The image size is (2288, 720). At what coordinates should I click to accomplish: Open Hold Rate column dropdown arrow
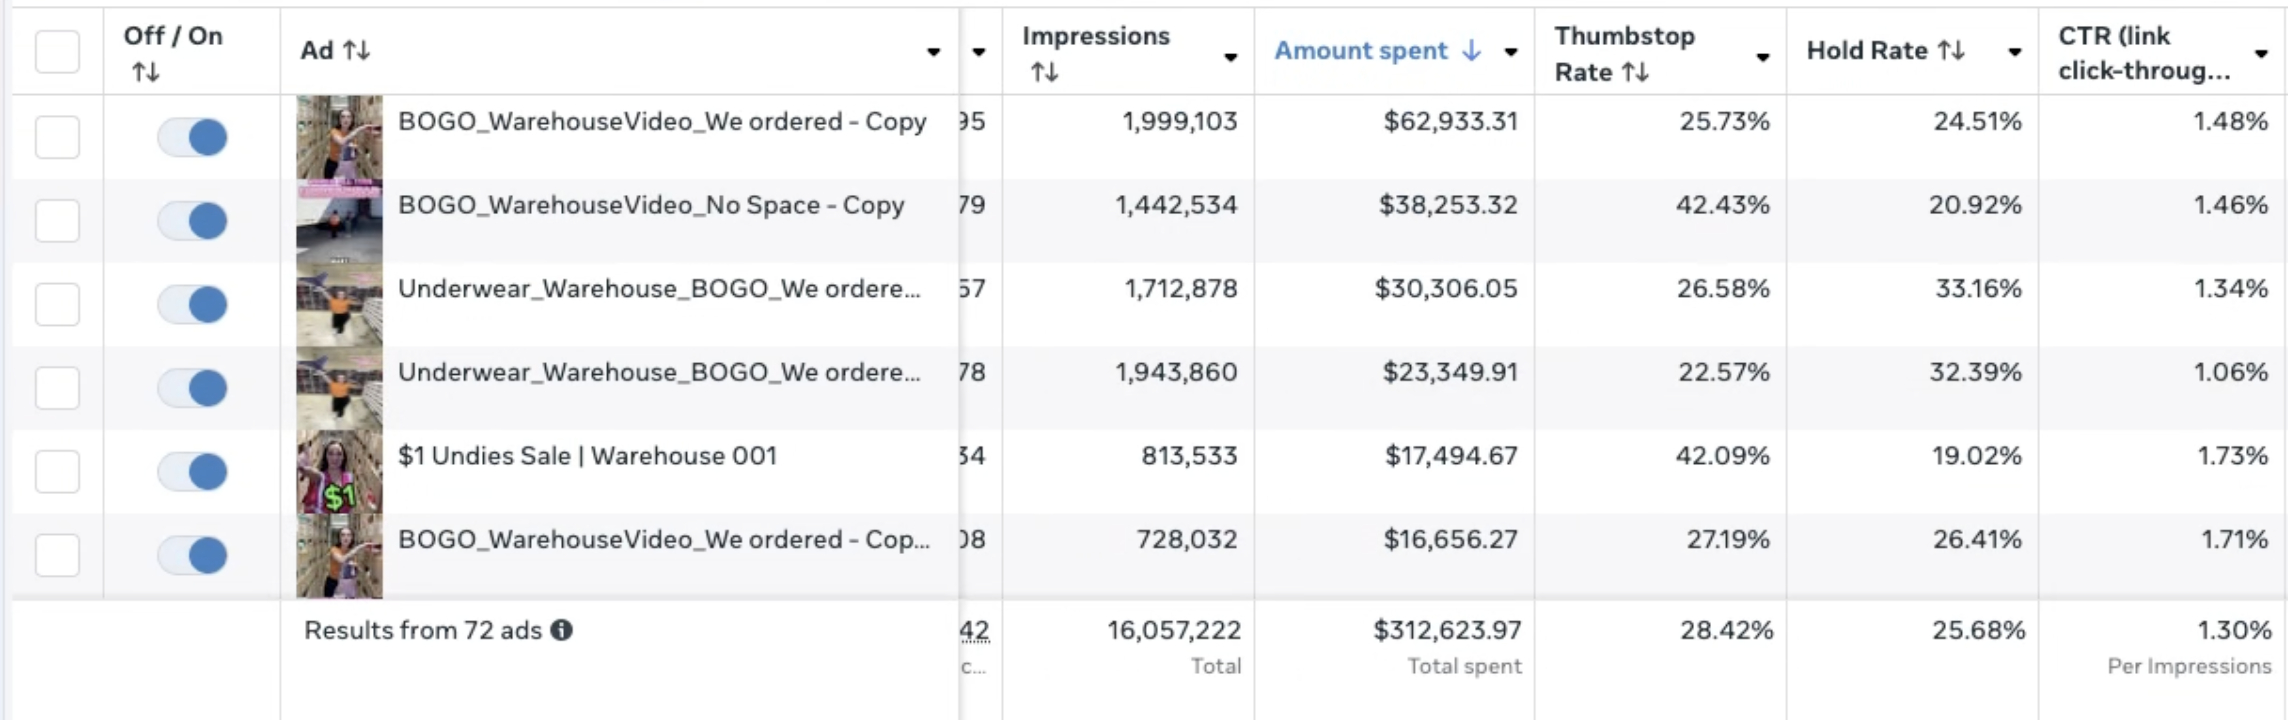pos(2014,52)
